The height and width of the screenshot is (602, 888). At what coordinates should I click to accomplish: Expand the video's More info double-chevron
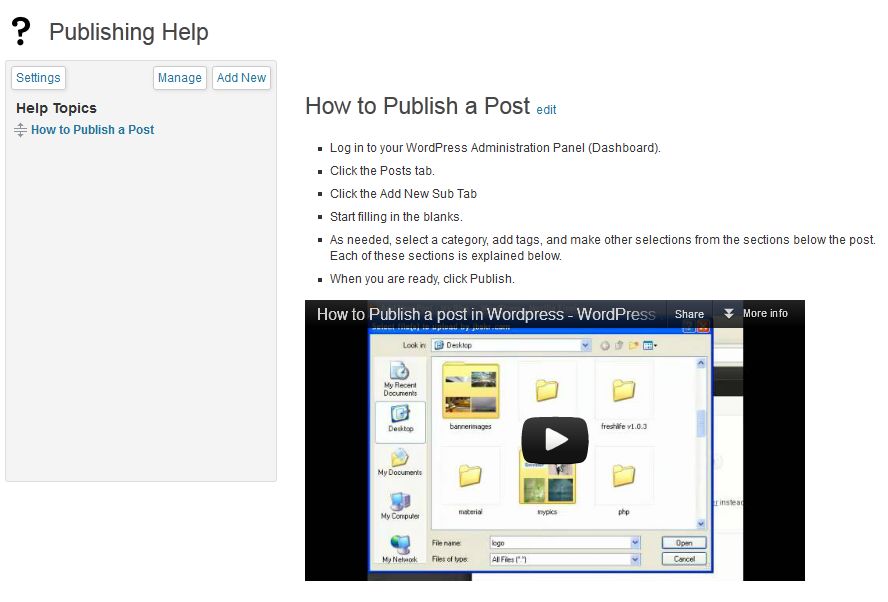point(729,313)
